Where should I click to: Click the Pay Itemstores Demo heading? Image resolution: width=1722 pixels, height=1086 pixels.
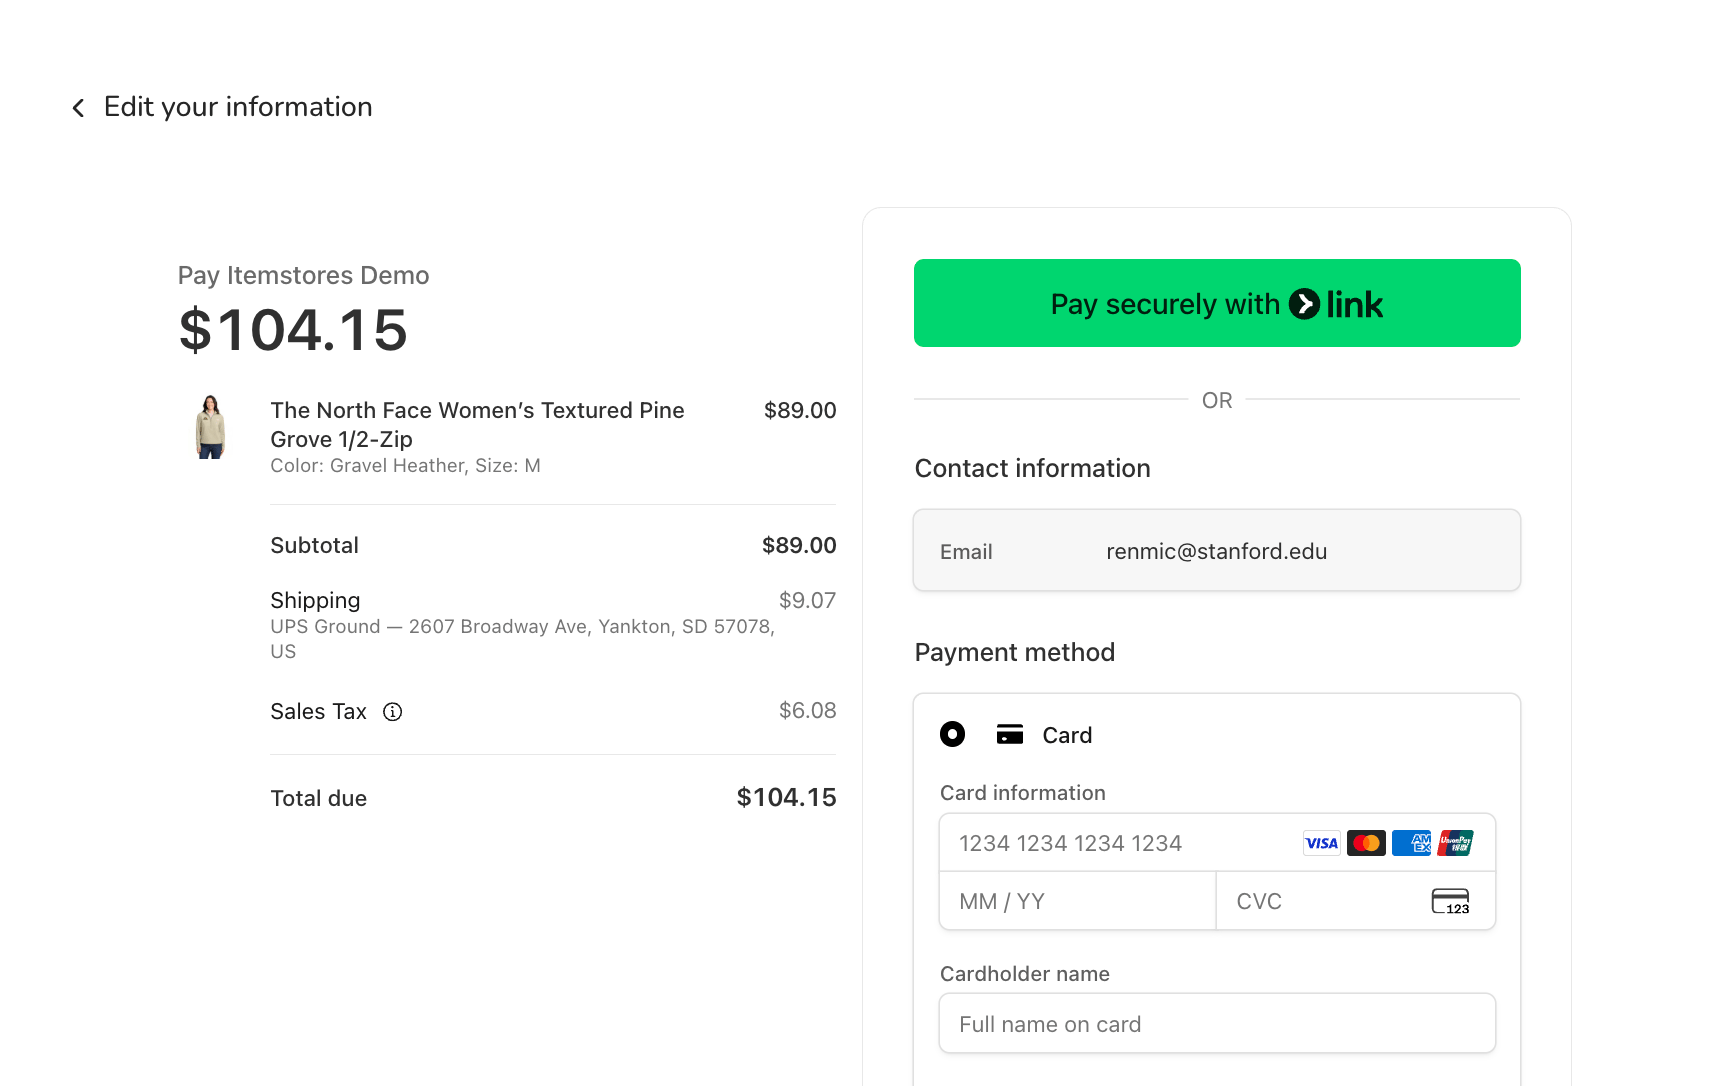pos(304,275)
